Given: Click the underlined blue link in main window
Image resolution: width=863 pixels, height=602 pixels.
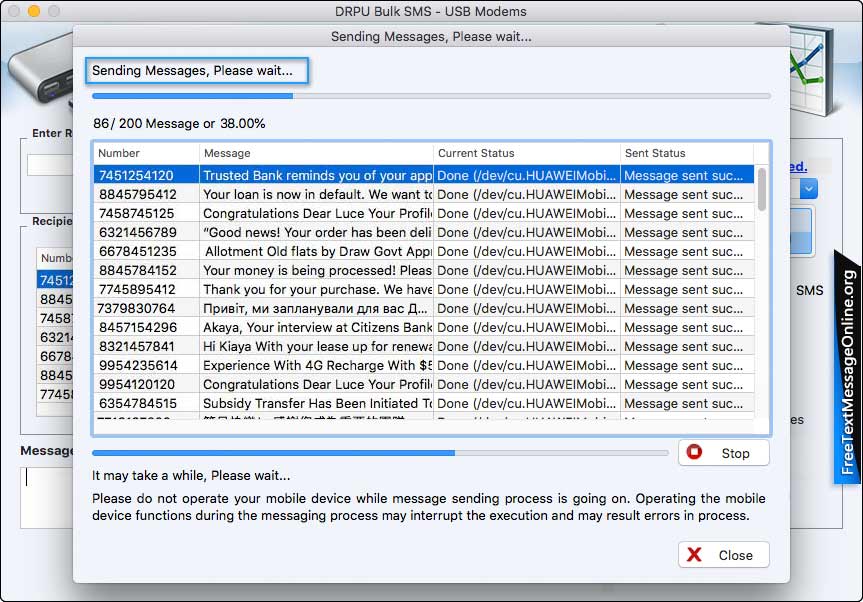Looking at the screenshot, I should 798,166.
